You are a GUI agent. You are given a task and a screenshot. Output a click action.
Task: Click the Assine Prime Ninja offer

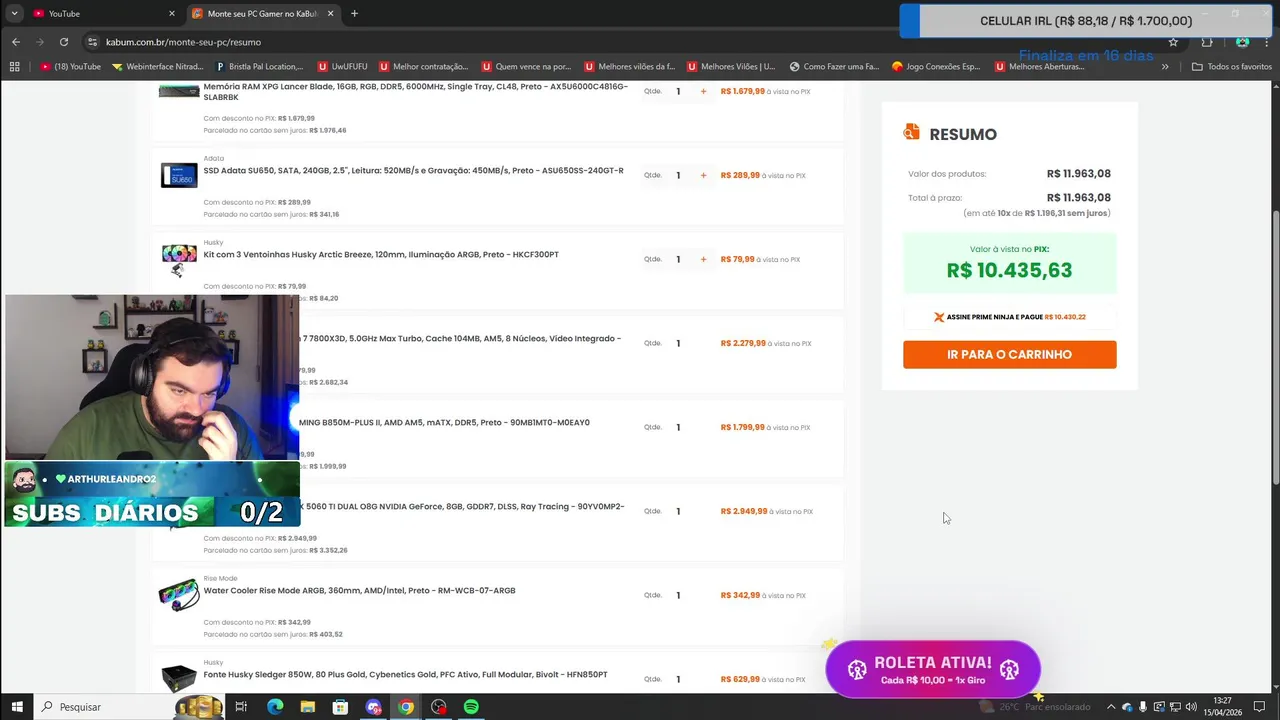[1009, 317]
